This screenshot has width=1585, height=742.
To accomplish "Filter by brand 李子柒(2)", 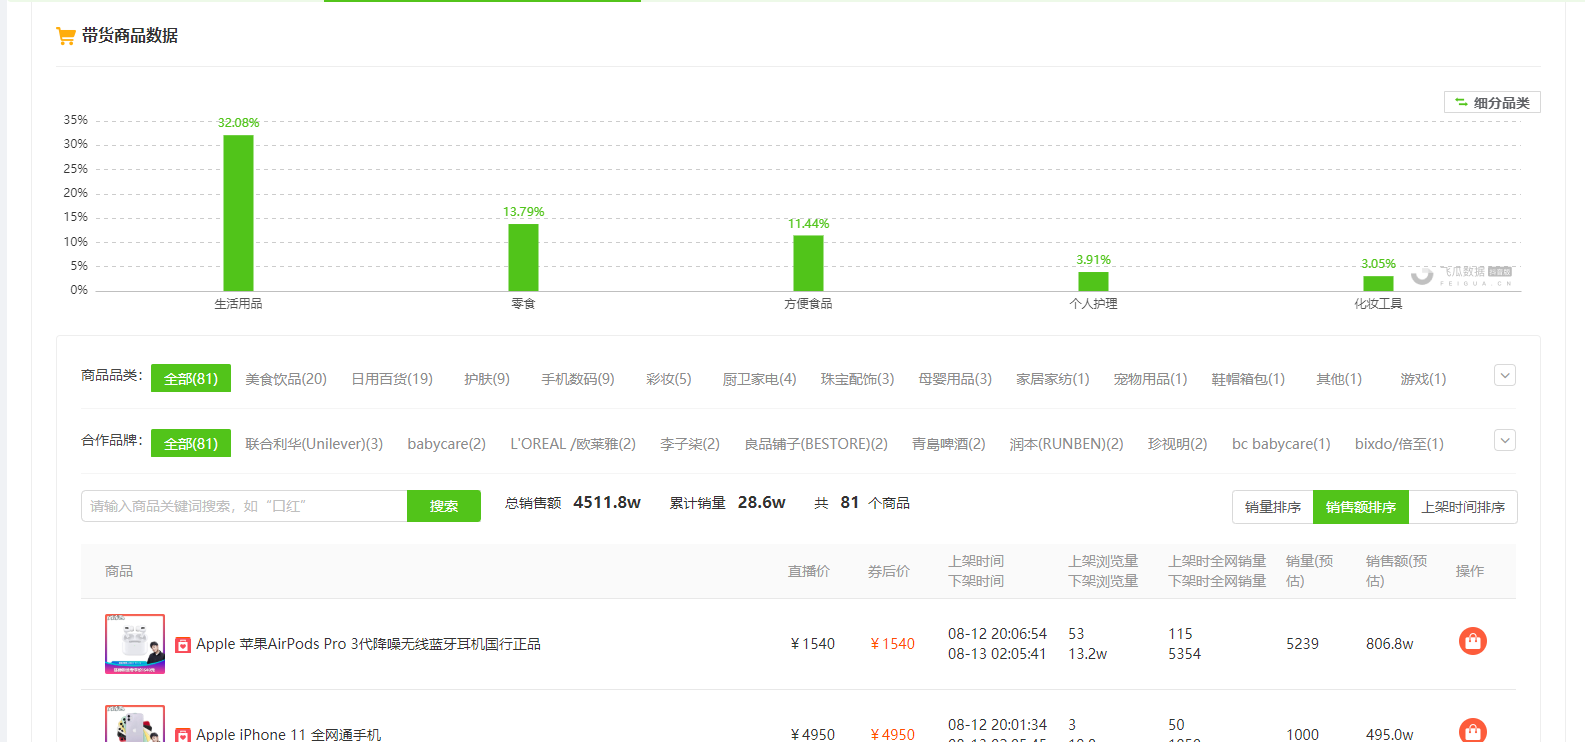I will click(x=690, y=444).
